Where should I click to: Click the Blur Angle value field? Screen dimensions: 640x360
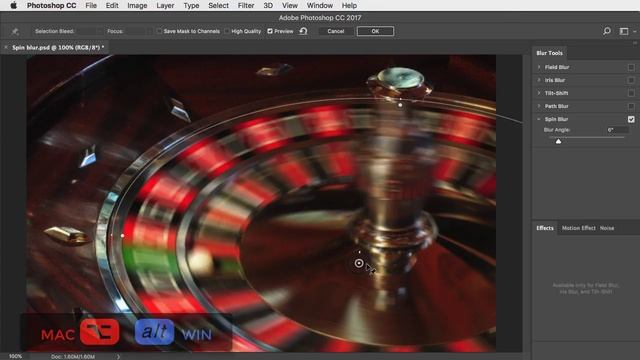617,130
